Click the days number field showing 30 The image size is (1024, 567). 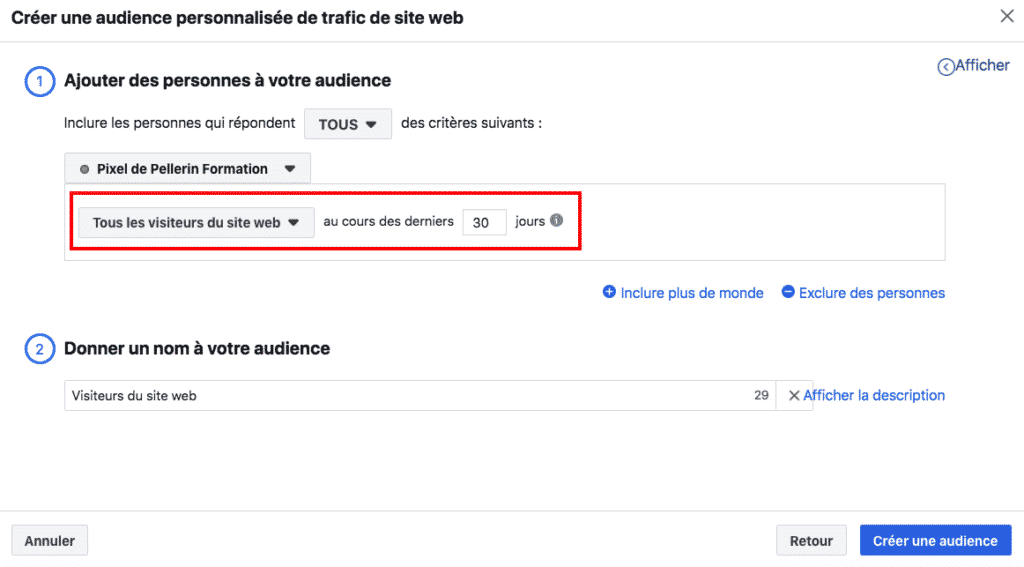coord(484,223)
